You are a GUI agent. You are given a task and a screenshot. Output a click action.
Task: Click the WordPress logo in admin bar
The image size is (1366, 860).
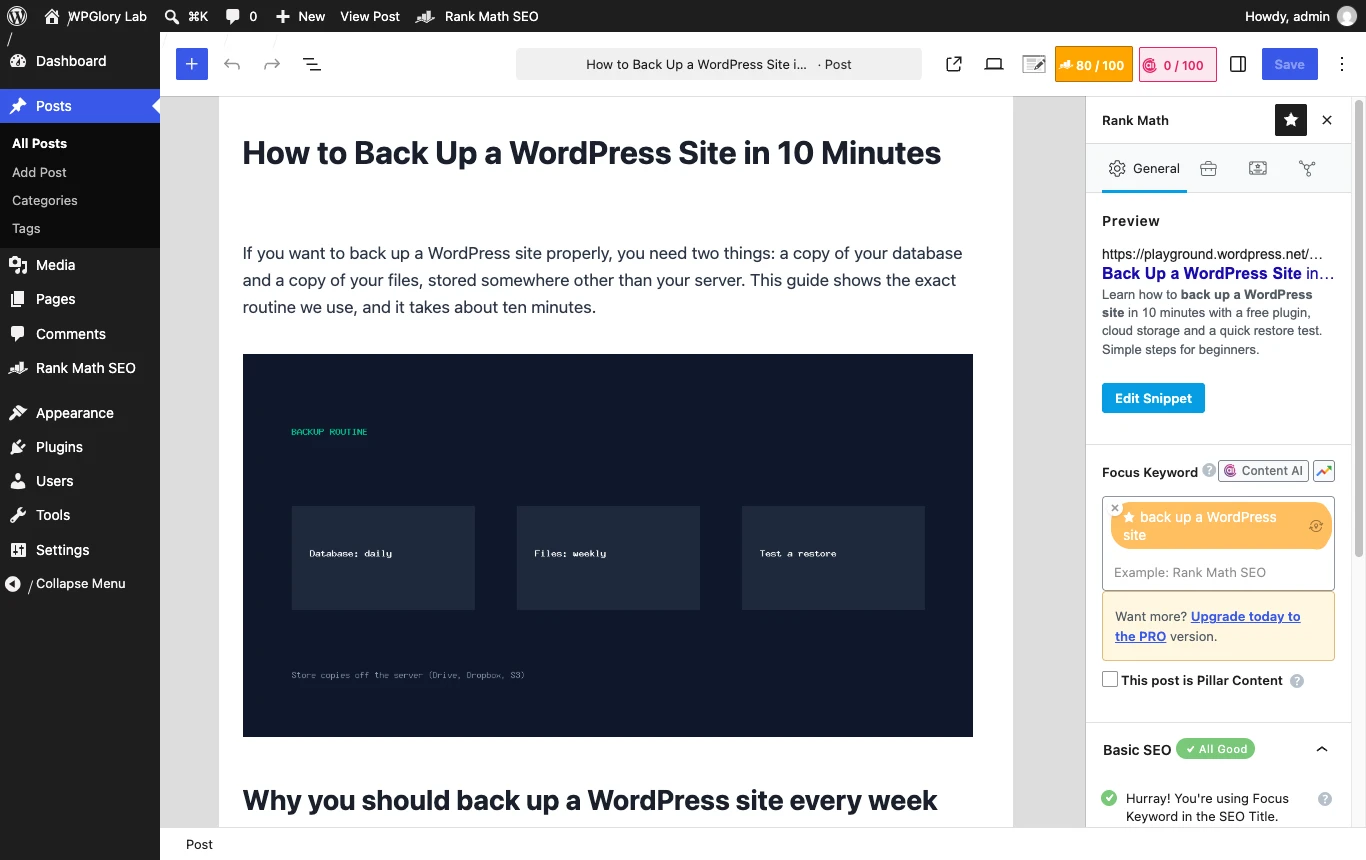point(16,16)
